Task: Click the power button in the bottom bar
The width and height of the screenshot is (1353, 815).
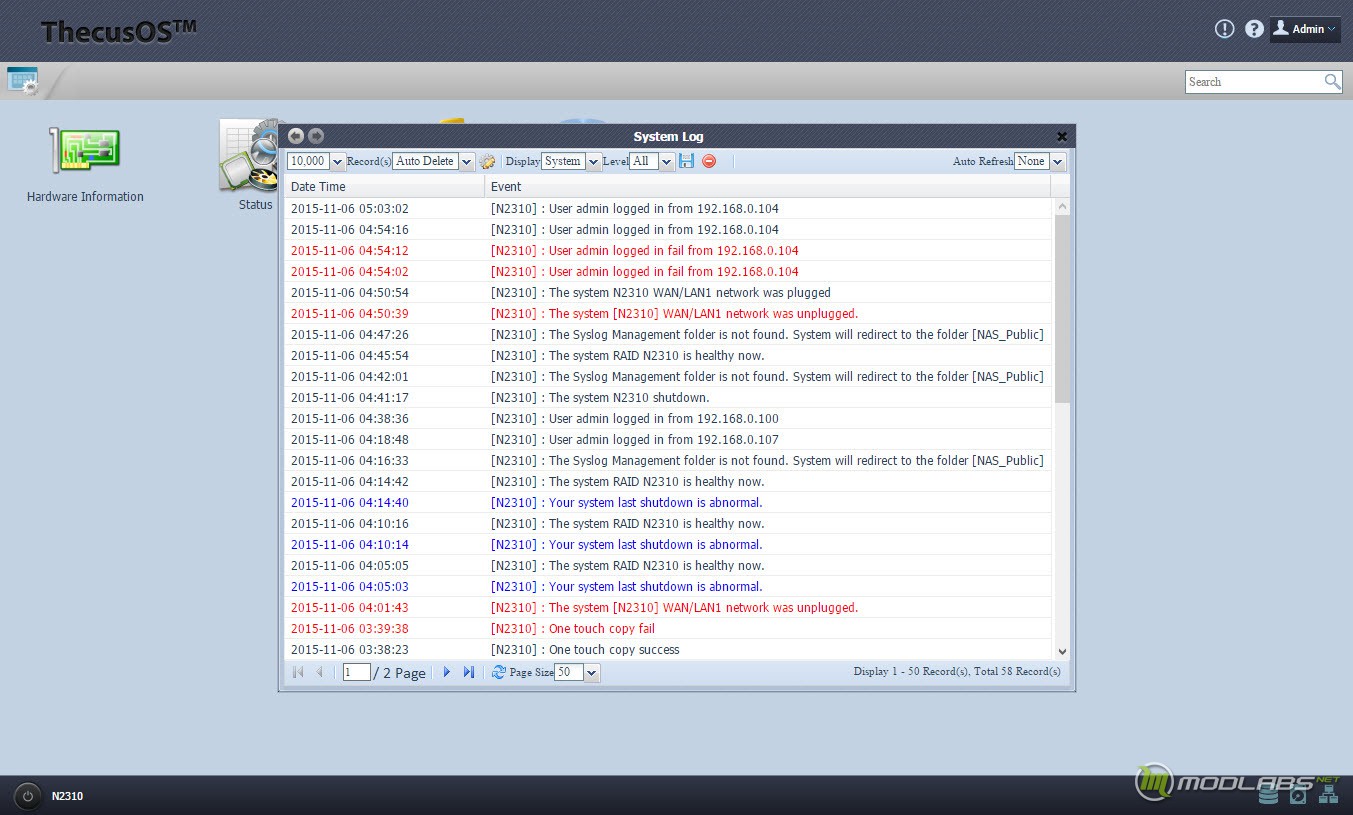Action: (28, 796)
